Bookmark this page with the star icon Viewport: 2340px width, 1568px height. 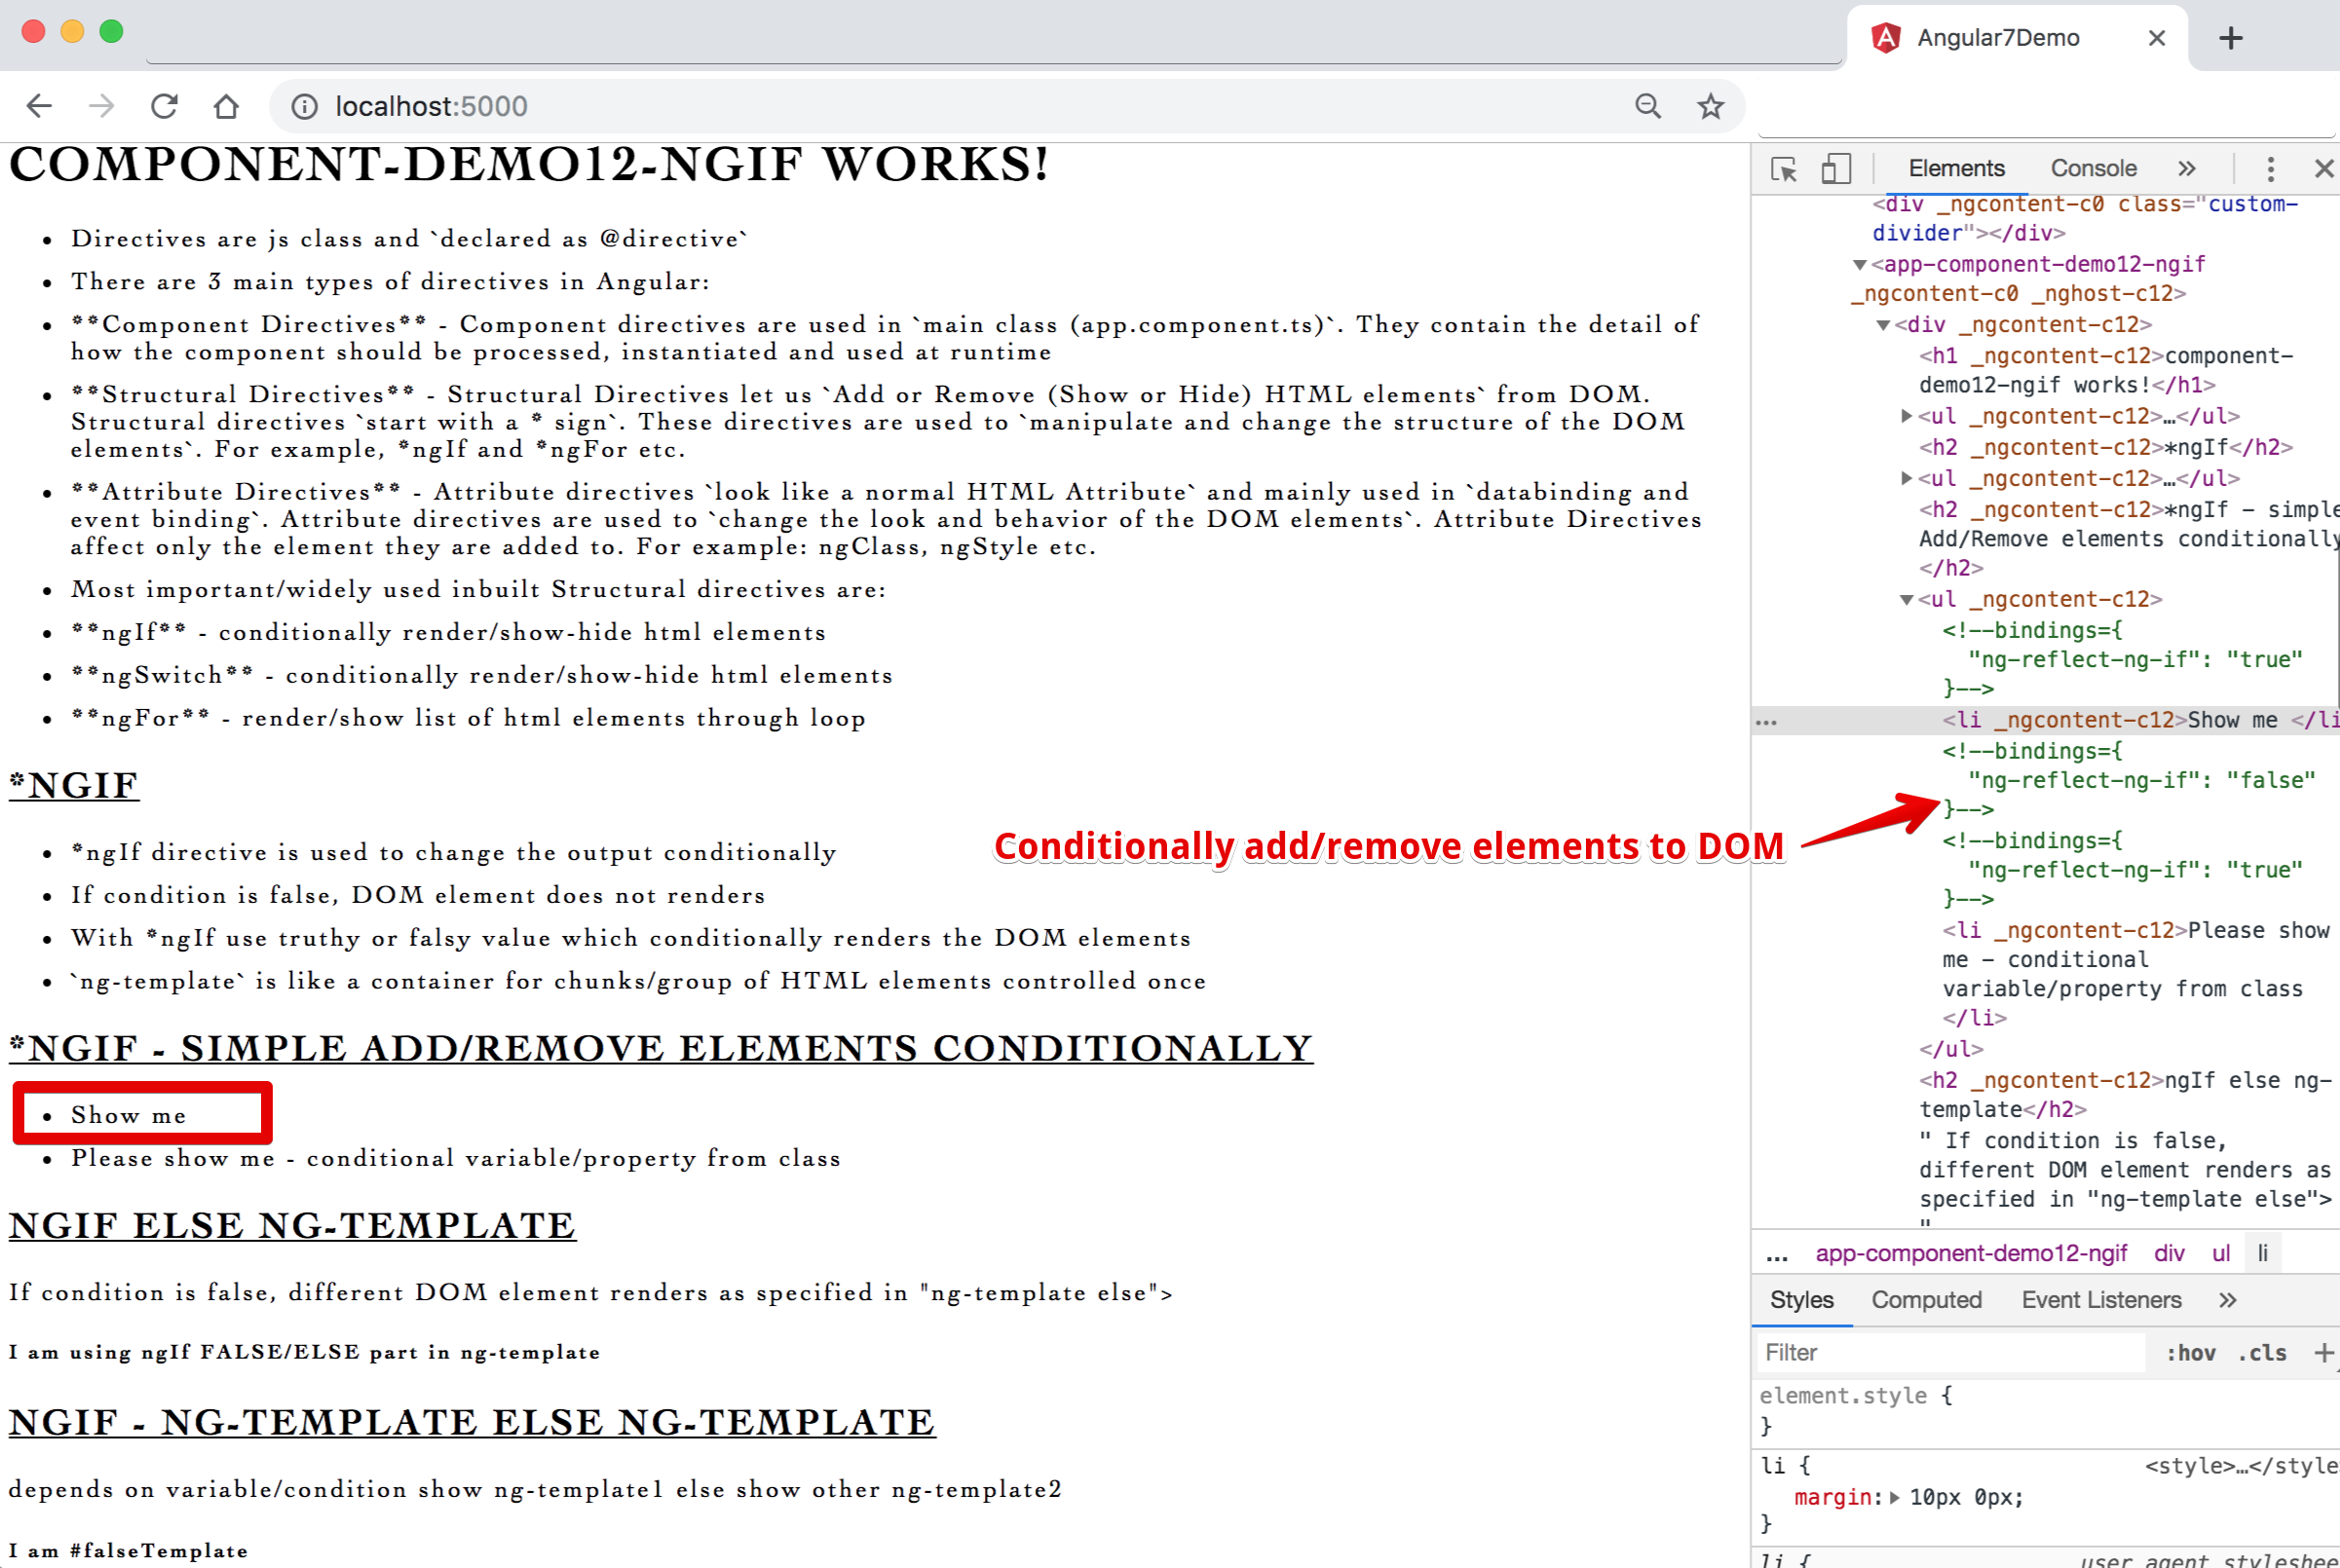click(1710, 106)
